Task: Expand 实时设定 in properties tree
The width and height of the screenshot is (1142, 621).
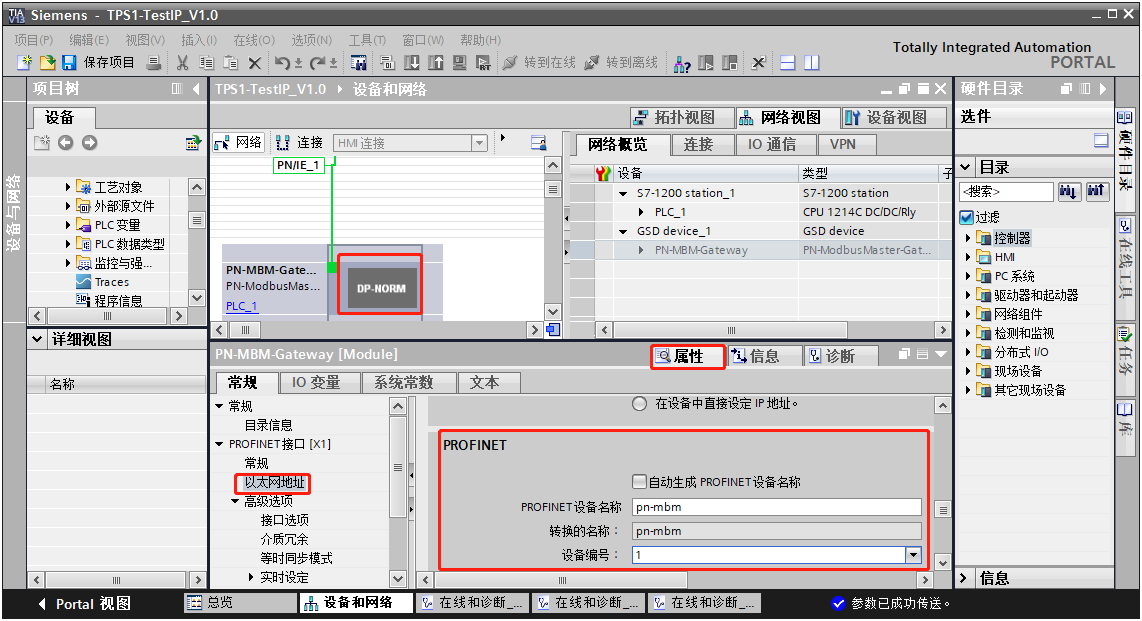Action: (251, 577)
